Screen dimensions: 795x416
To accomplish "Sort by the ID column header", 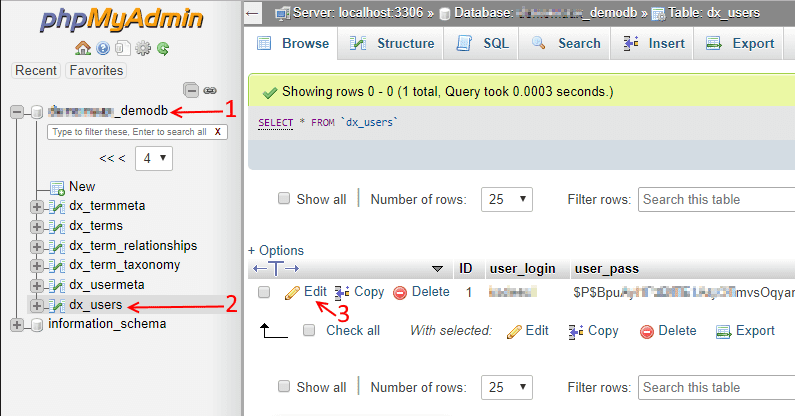I will pyautogui.click(x=465, y=269).
